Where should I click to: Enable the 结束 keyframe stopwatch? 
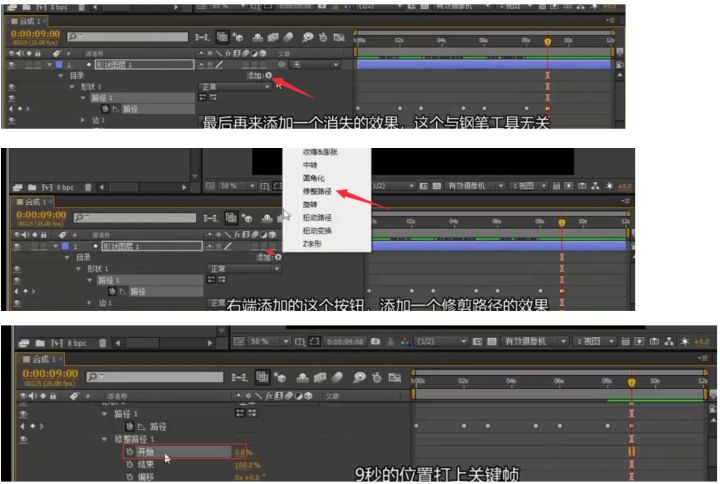pyautogui.click(x=129, y=465)
